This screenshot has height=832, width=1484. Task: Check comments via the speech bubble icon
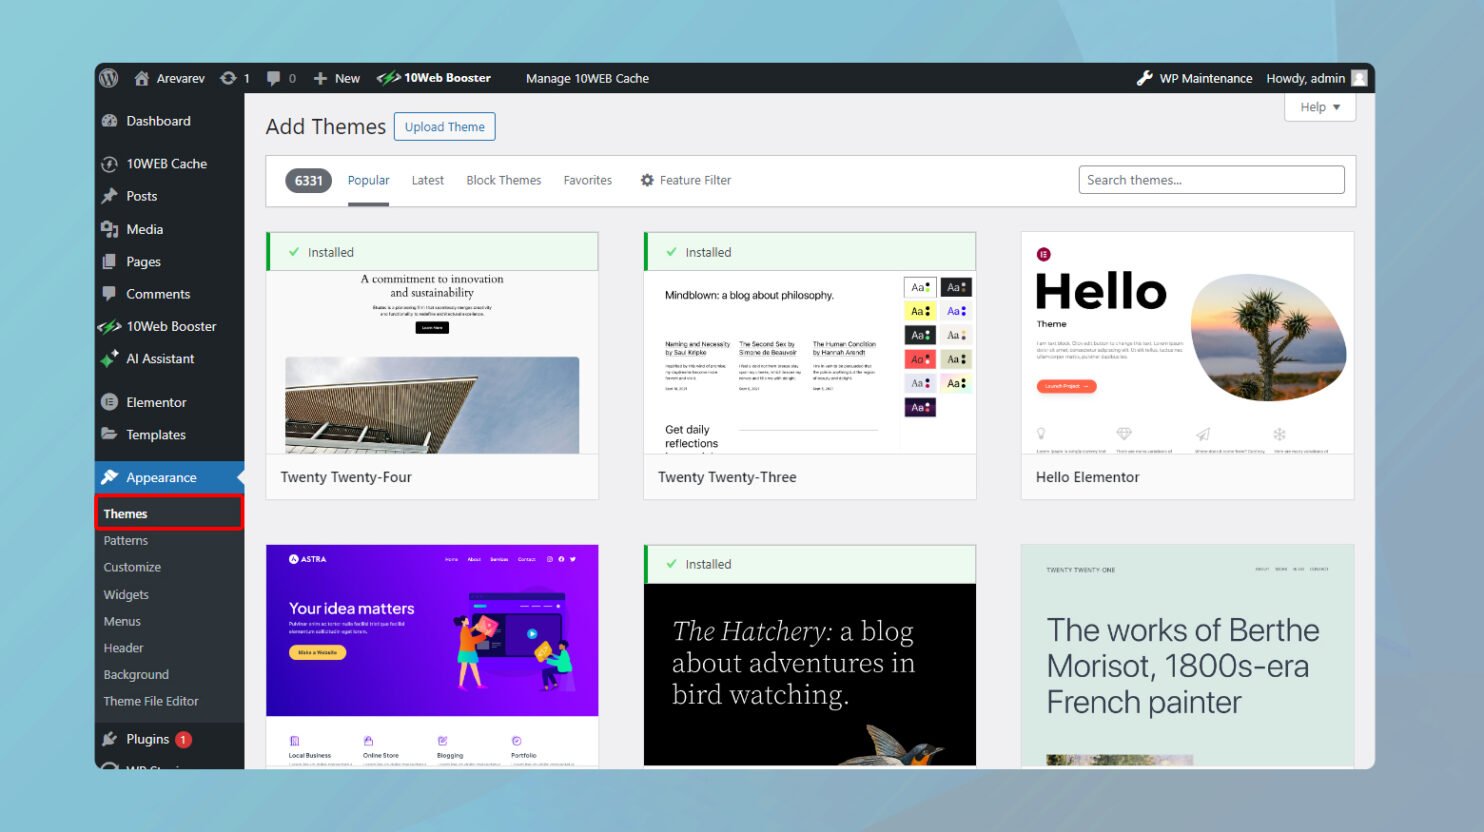pos(272,77)
